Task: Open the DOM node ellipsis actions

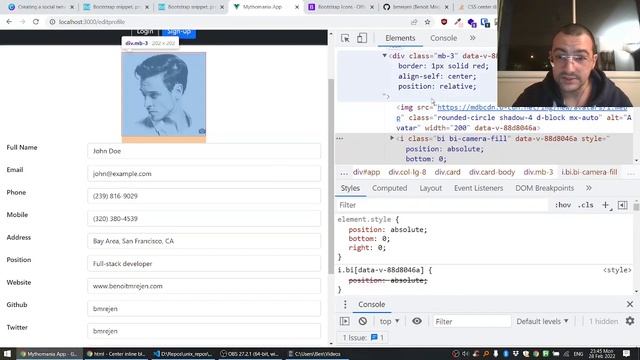Action: coord(340,138)
